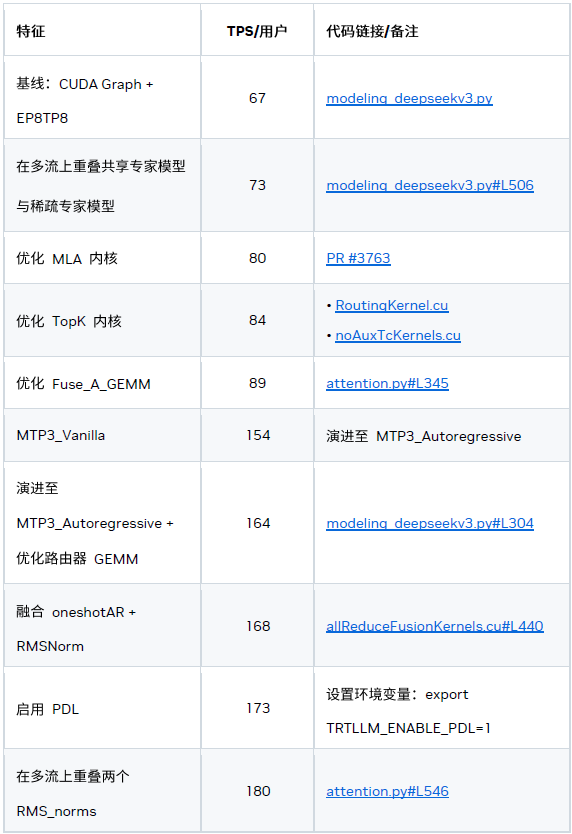The height and width of the screenshot is (834, 572).
Task: Click the 基线: CUDA Graph + EP8TP8 cell
Action: click(x=102, y=99)
